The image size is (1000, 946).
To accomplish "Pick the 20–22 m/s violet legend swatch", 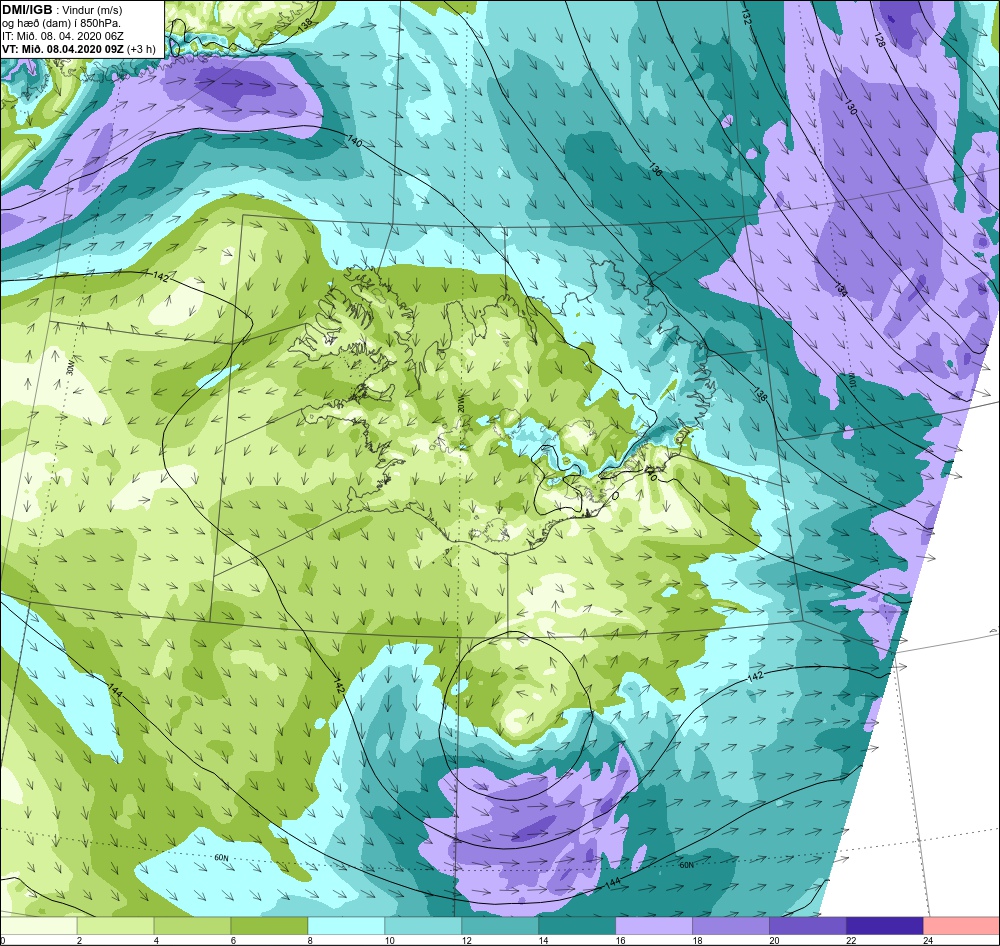I will pos(807,925).
